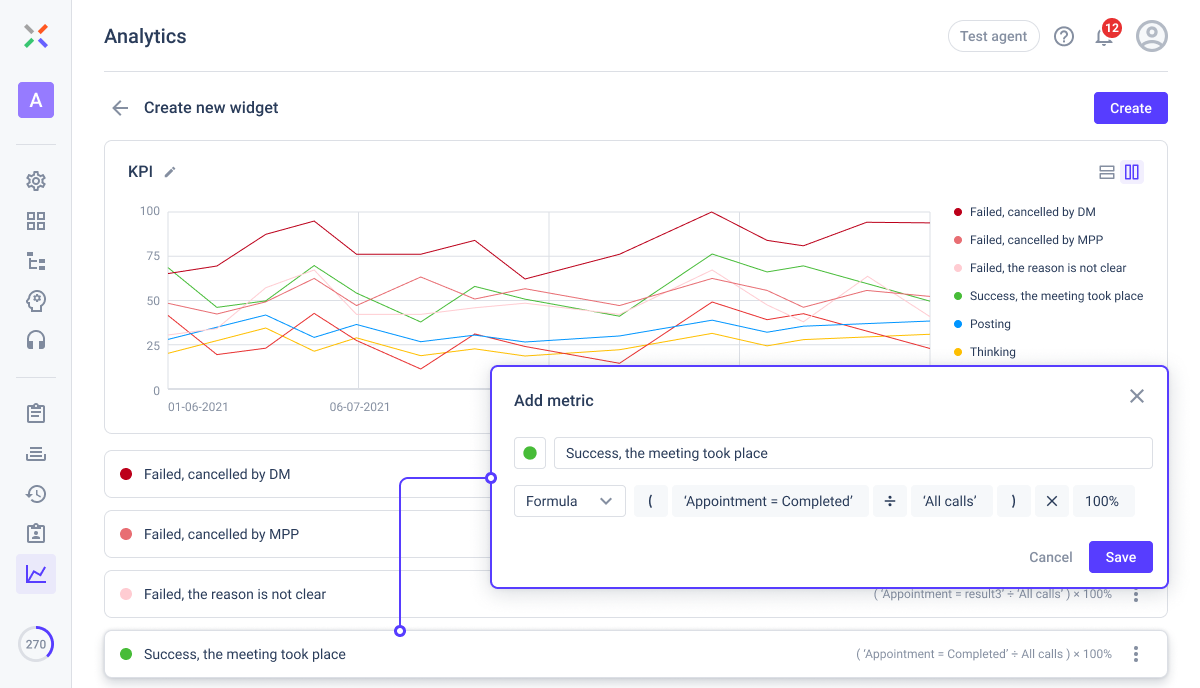Open the settings gear in sidebar
The image size is (1200, 688).
point(36,181)
